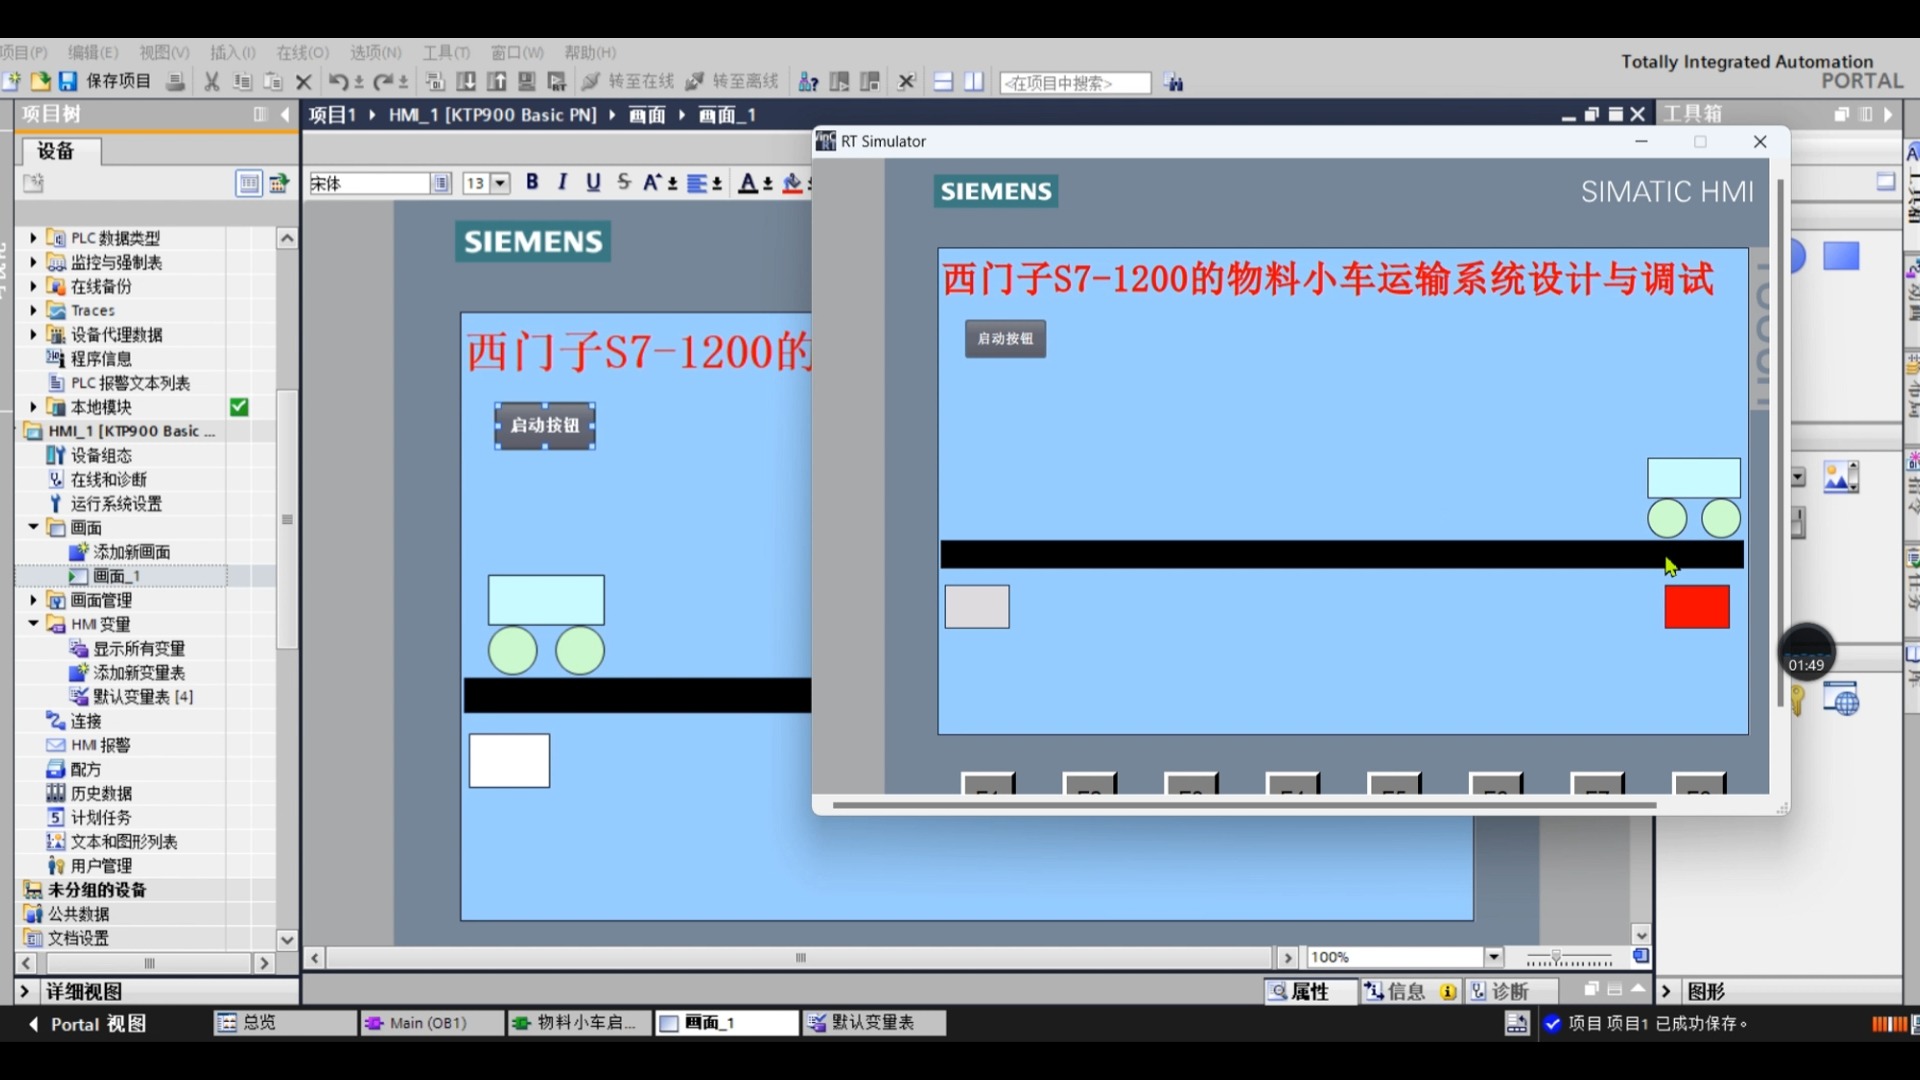Open the 在线(O) menu

(x=302, y=52)
